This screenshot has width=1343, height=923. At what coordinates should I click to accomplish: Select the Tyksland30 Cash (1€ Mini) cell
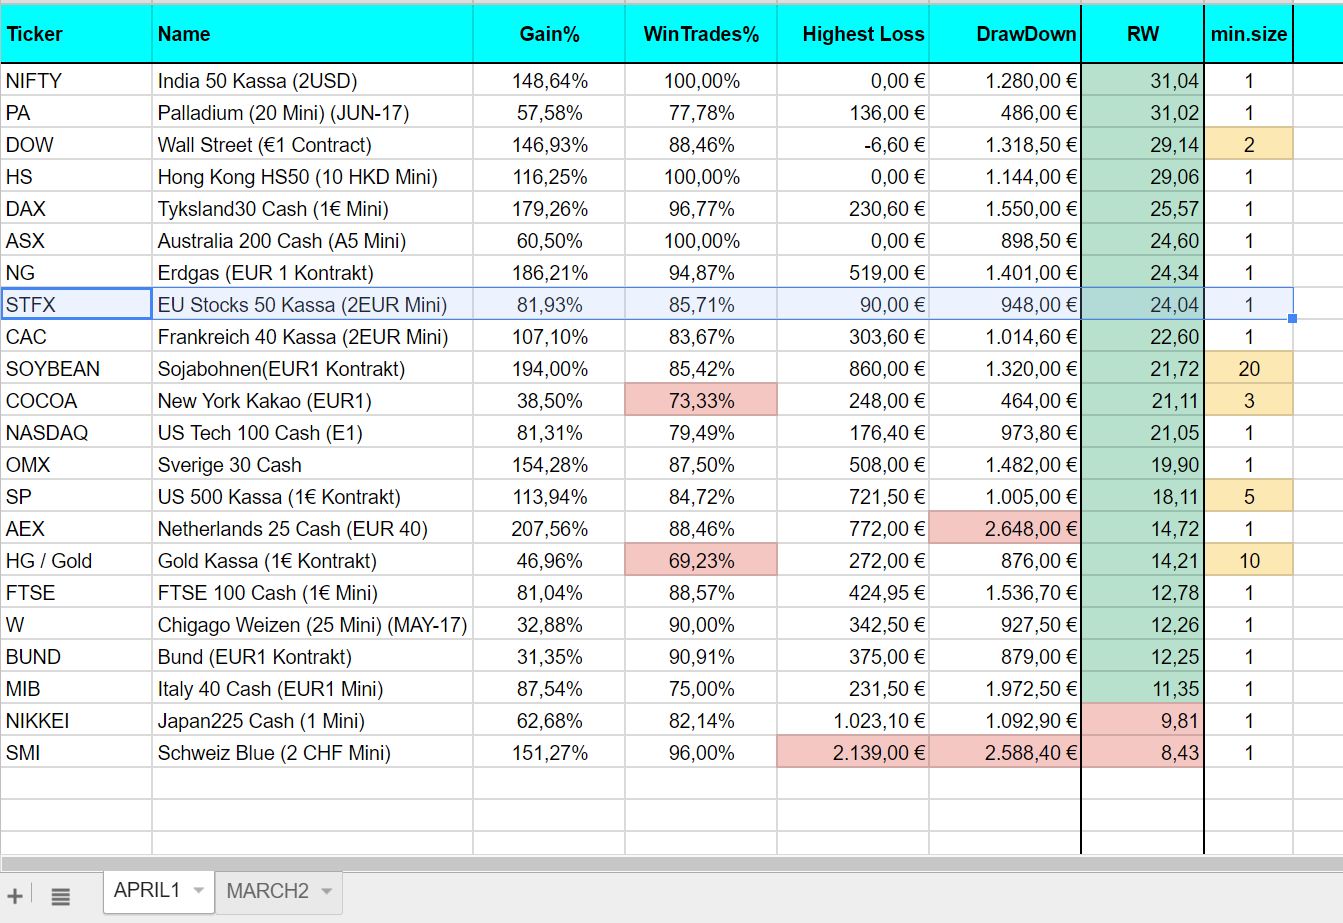(x=312, y=209)
